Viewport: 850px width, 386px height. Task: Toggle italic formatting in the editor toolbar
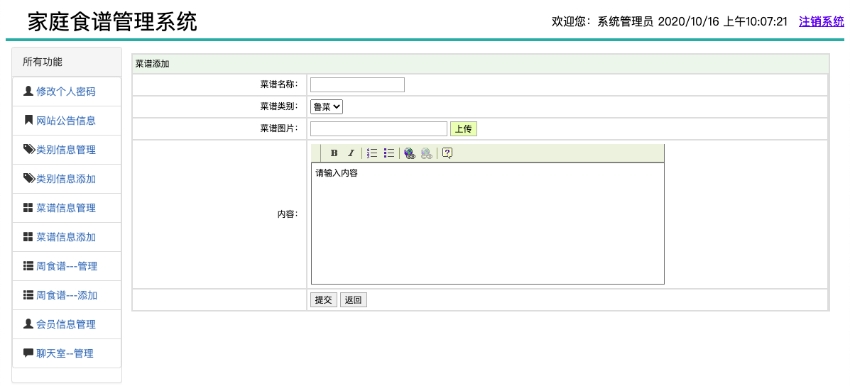(x=351, y=153)
